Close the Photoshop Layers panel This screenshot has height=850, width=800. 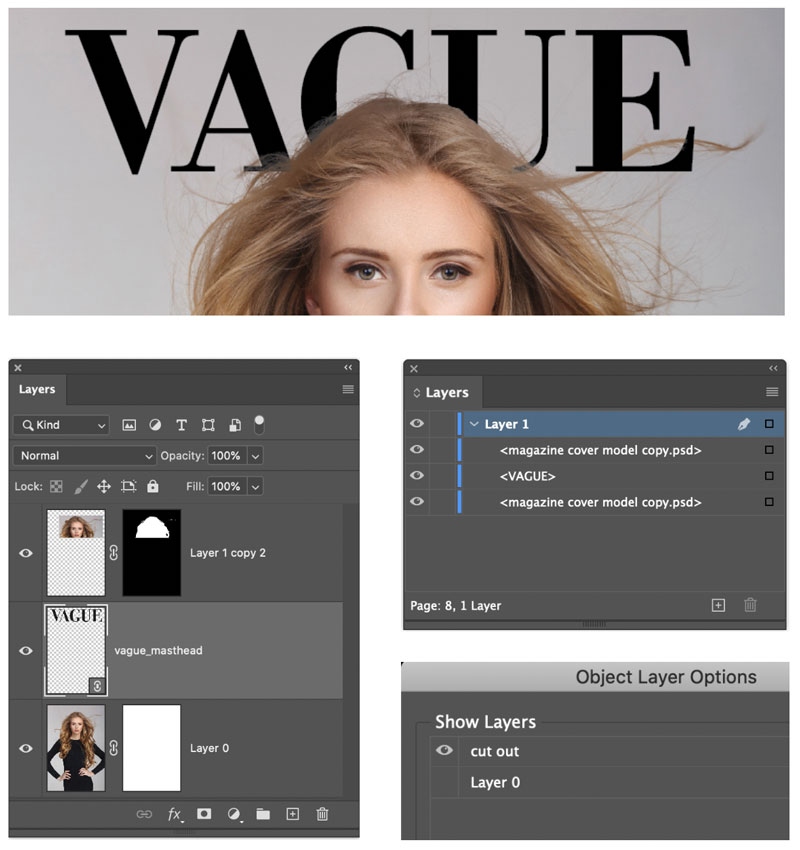[18, 368]
